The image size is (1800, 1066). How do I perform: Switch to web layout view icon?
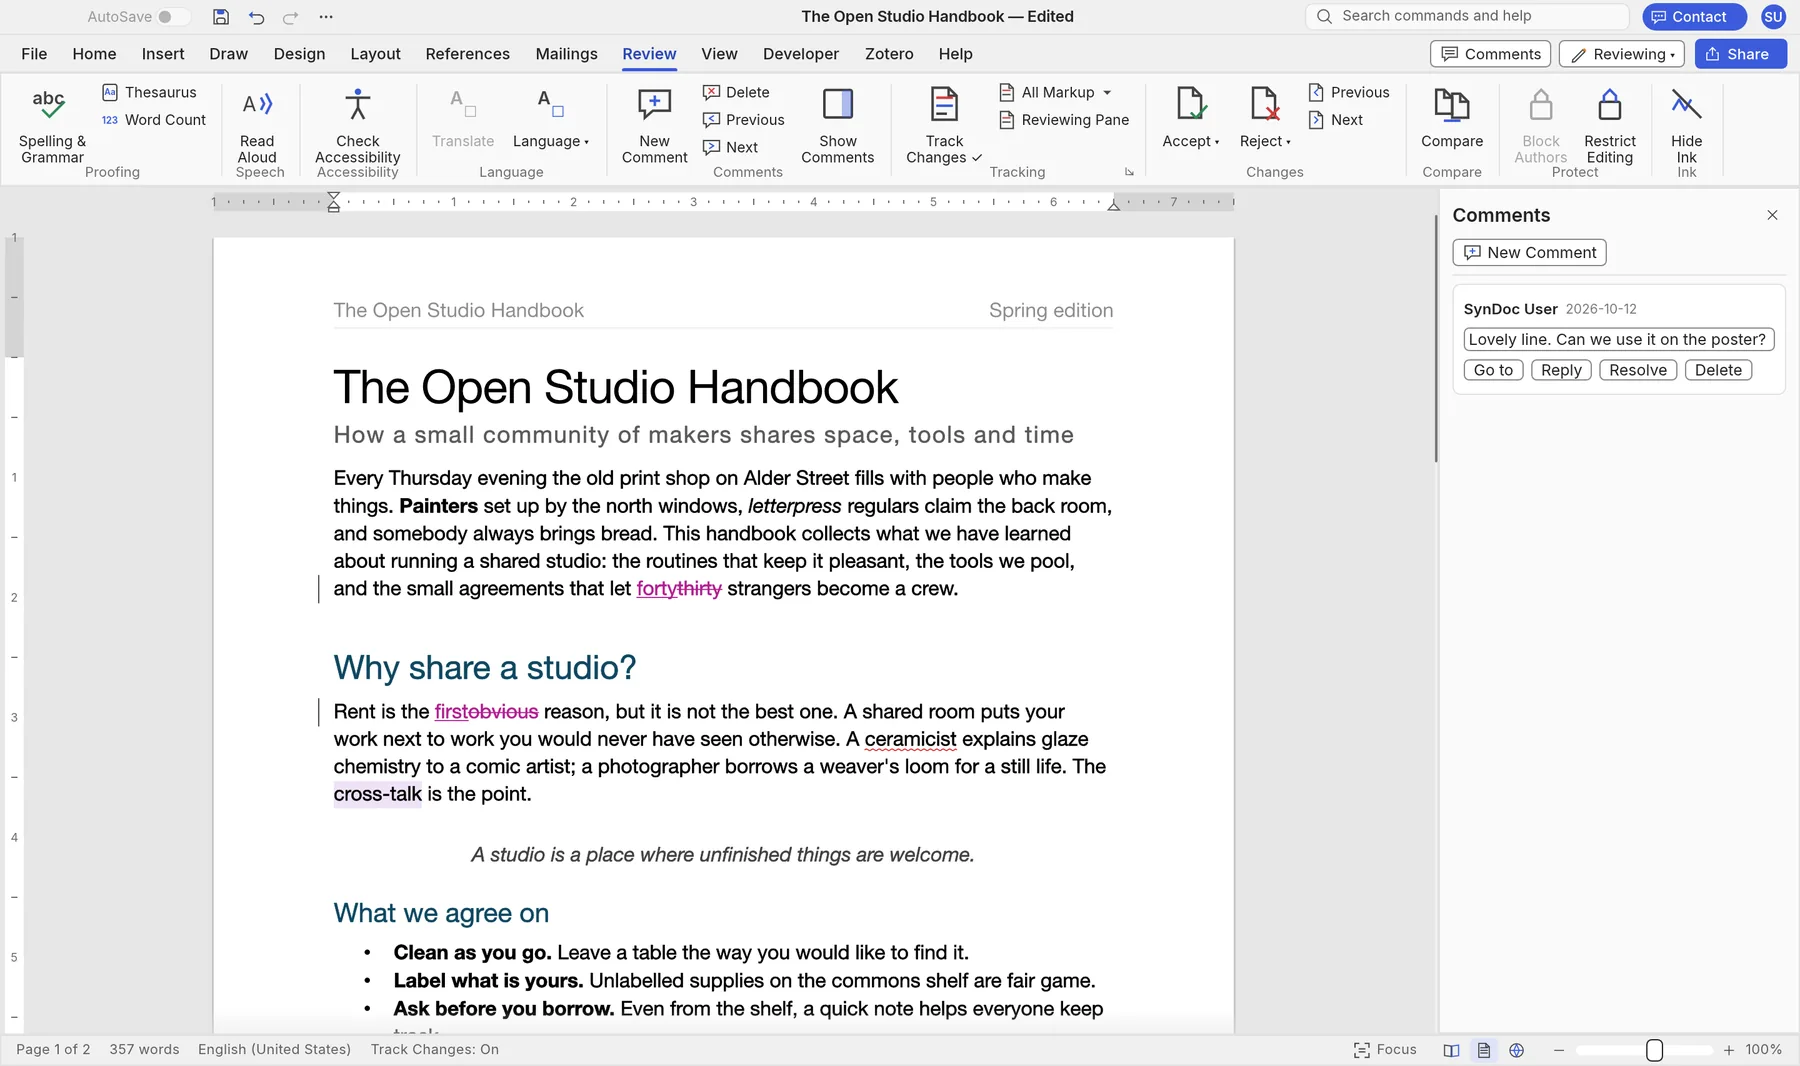[x=1517, y=1050]
